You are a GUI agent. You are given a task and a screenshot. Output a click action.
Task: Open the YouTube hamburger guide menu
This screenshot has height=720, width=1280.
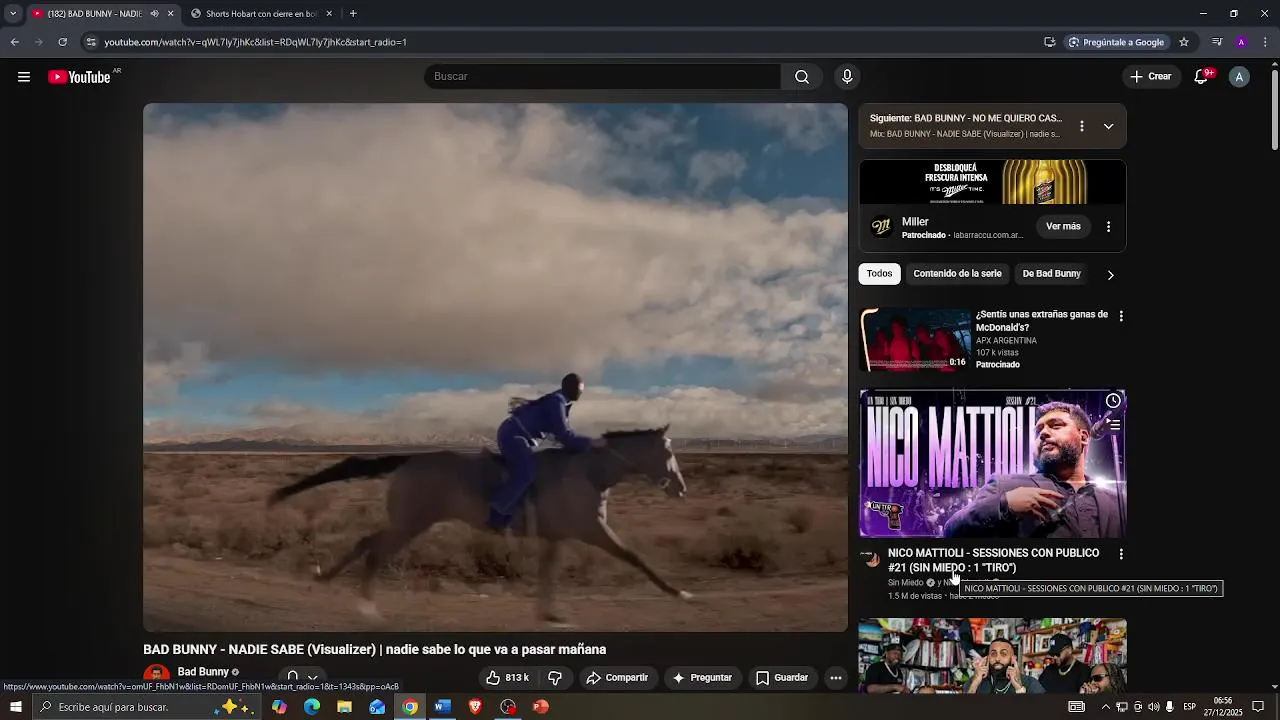tap(24, 77)
